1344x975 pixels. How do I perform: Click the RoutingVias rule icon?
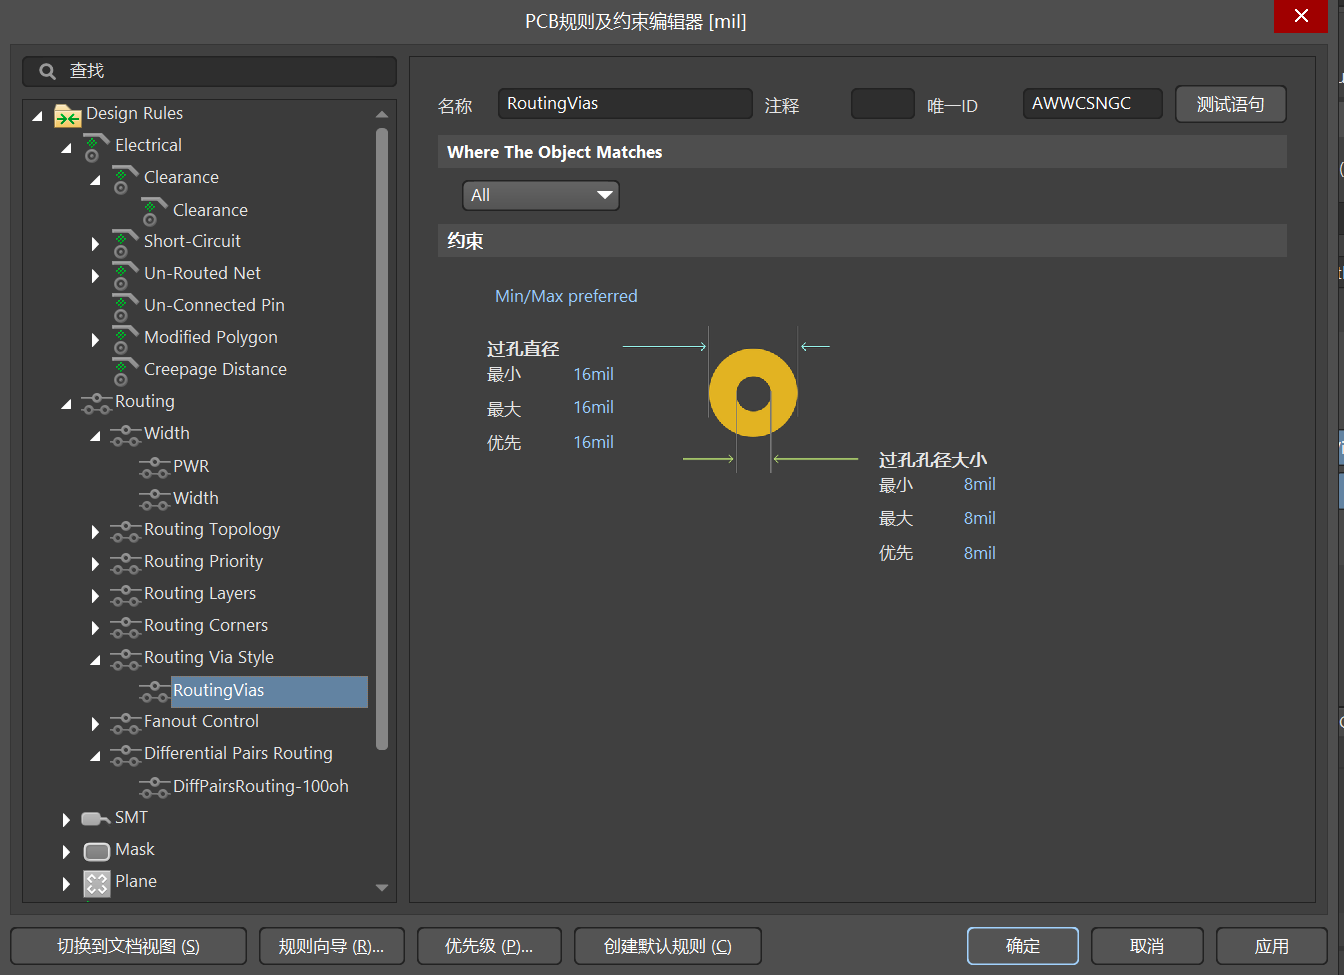[154, 691]
